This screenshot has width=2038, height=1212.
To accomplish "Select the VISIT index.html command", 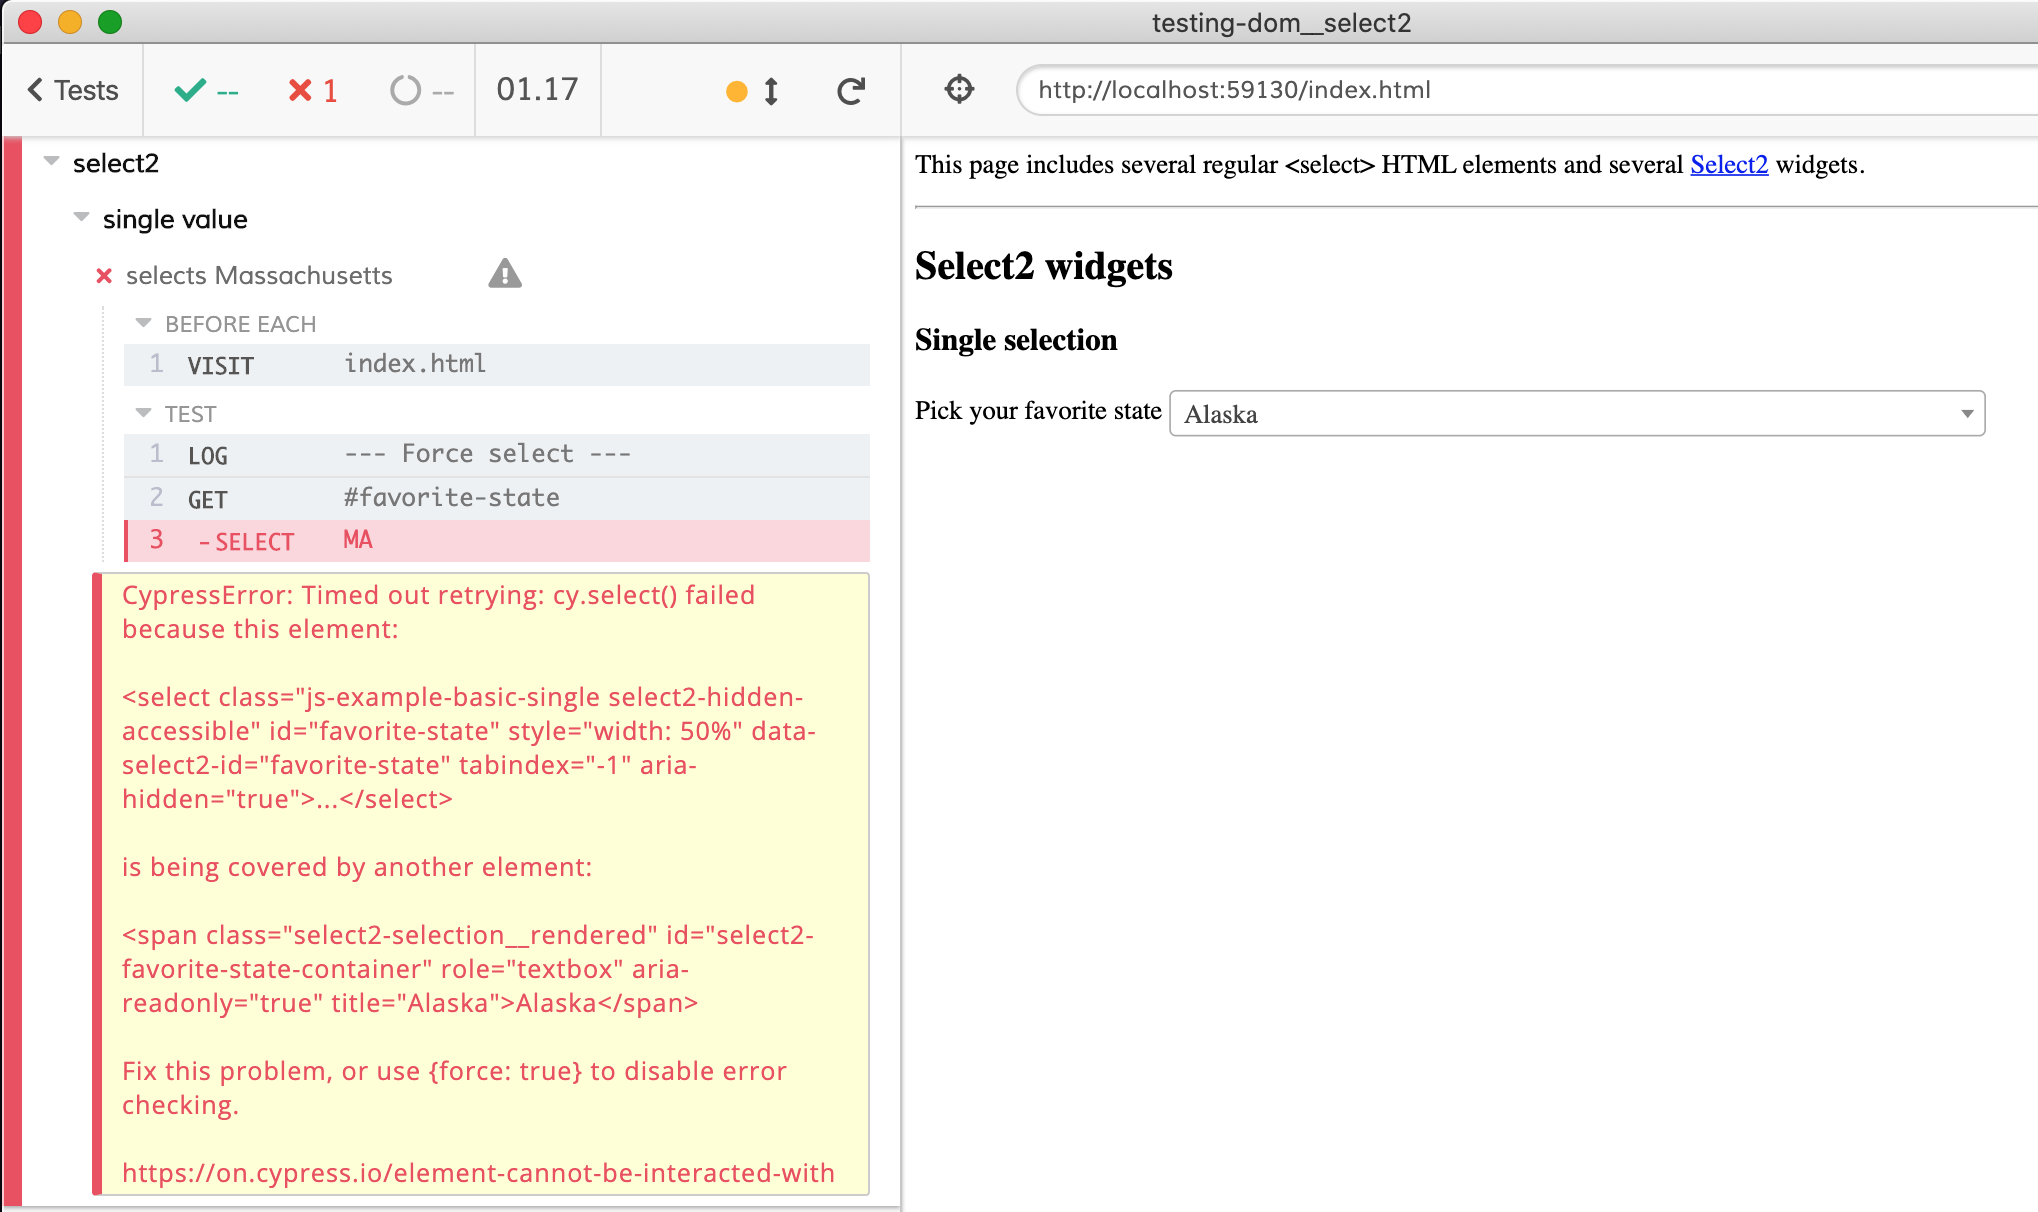I will pos(496,365).
